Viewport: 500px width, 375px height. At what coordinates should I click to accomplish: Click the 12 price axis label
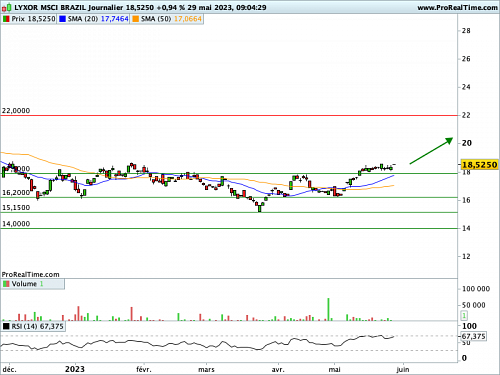(x=466, y=256)
